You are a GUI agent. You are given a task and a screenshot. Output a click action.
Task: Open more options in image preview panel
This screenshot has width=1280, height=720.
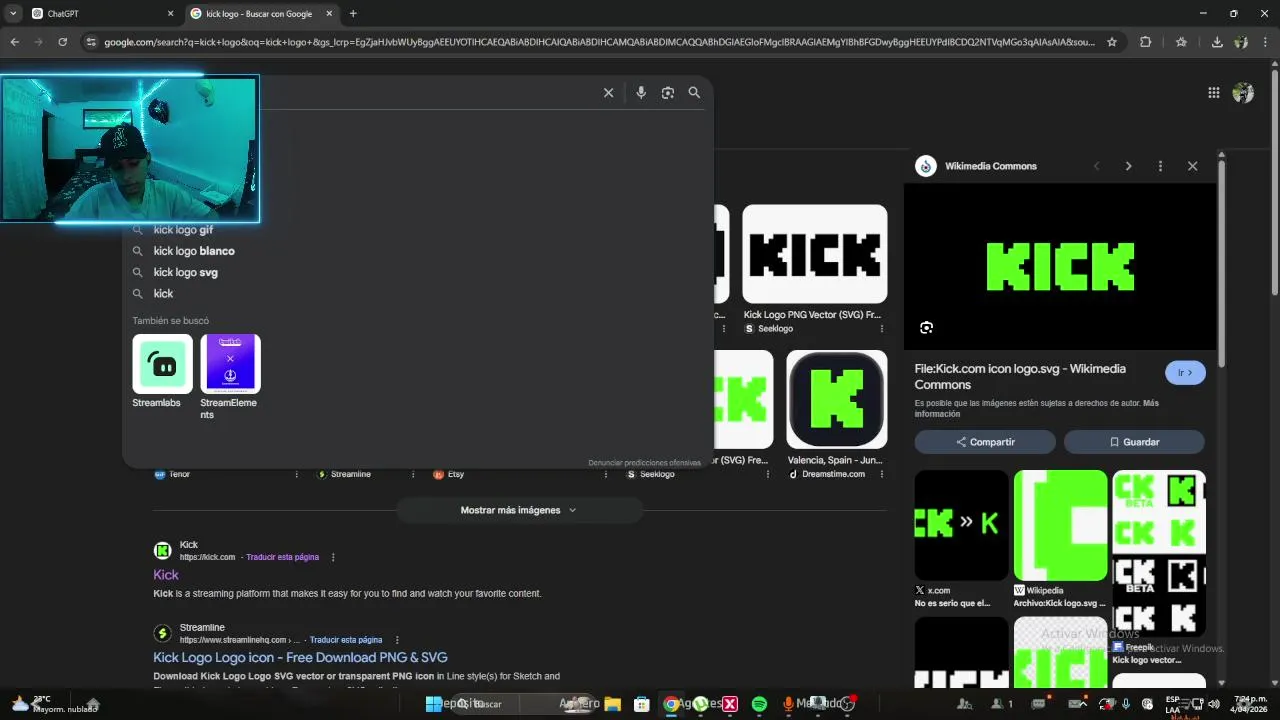pyautogui.click(x=1160, y=166)
